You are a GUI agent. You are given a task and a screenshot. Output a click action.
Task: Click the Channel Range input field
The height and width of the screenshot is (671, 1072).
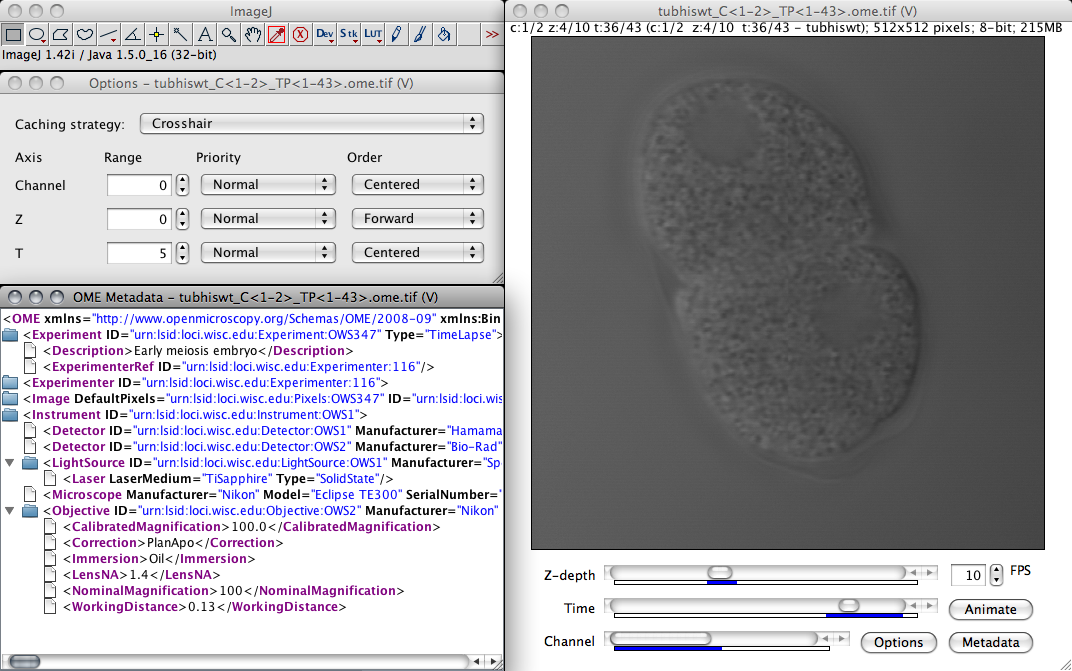pyautogui.click(x=139, y=185)
